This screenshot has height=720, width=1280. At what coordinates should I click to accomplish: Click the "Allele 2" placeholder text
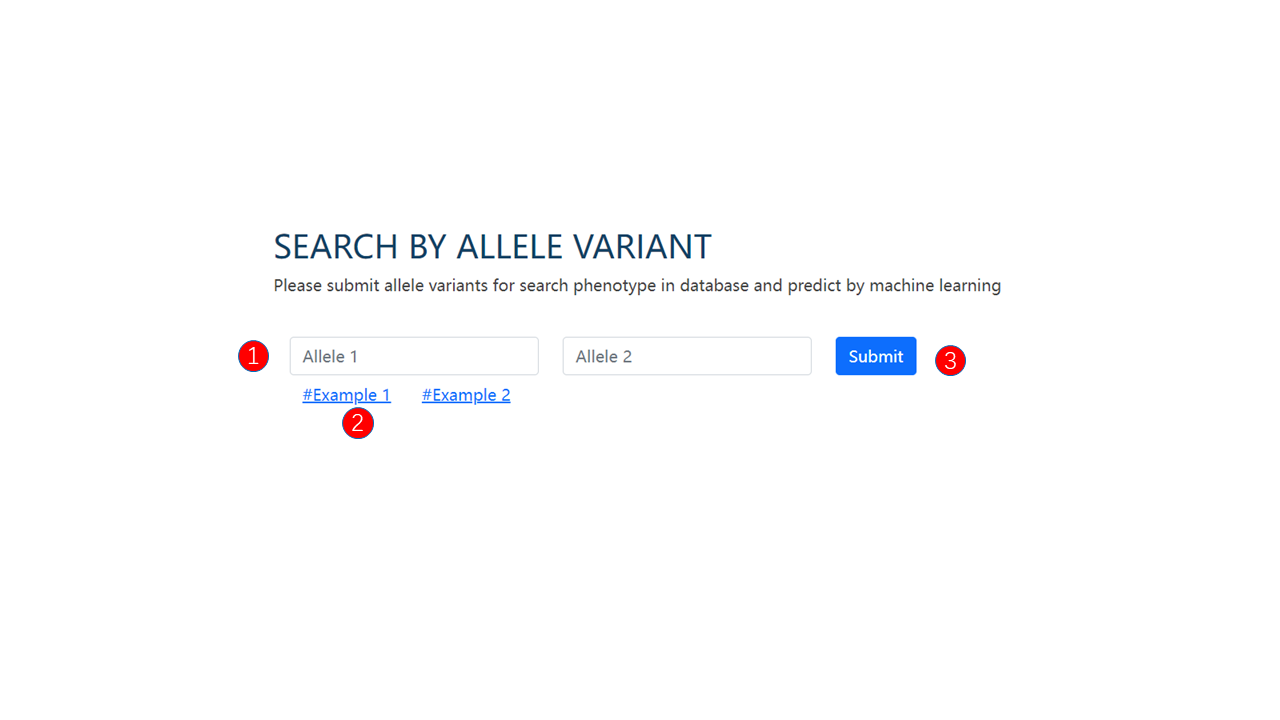[604, 357]
